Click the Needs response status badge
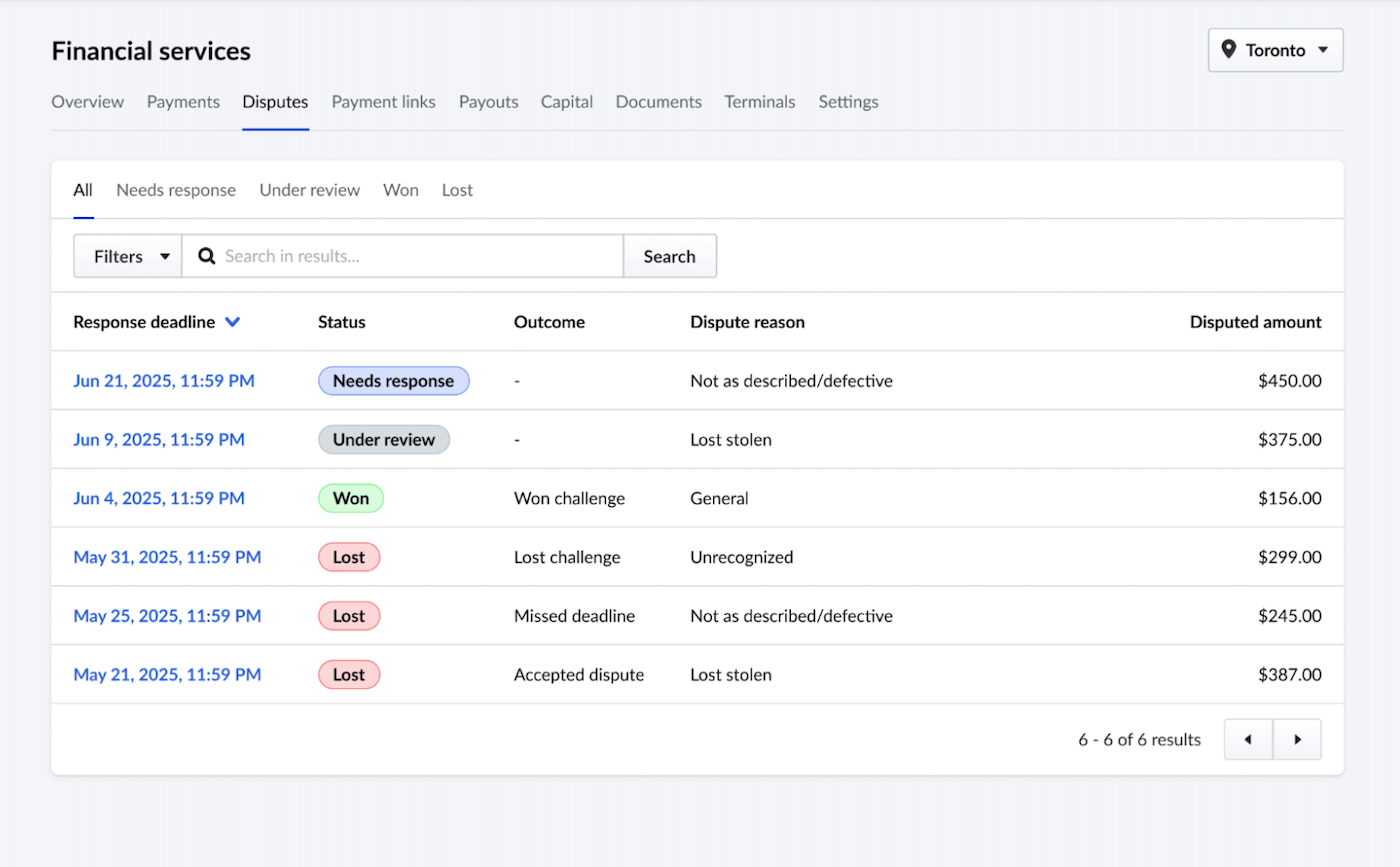This screenshot has width=1400, height=867. click(393, 381)
